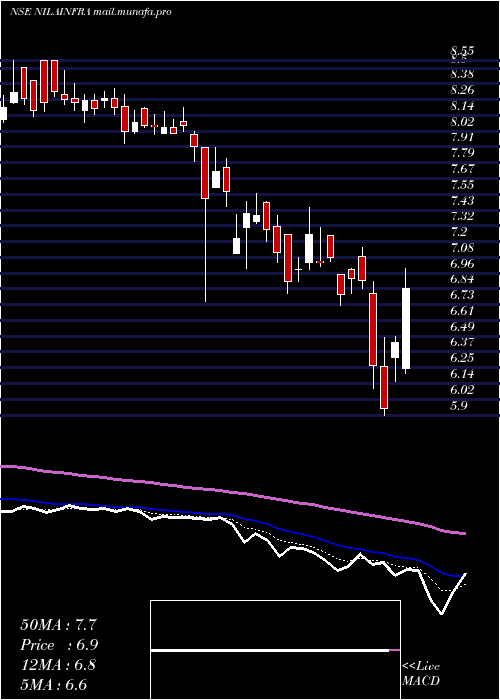Click the 'NSE NILAINFRA mail.munafa.pro' chart title
Screen dimensions: 500x700
point(91,12)
